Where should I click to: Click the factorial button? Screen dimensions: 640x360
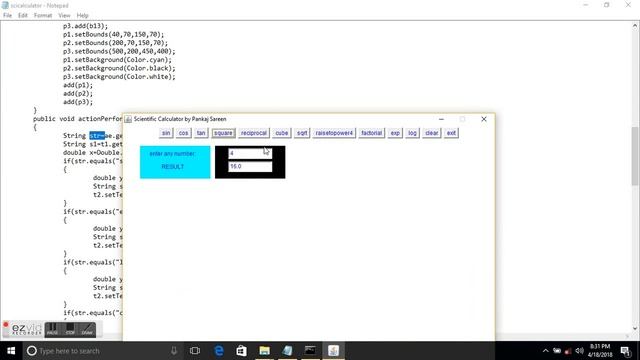click(371, 133)
